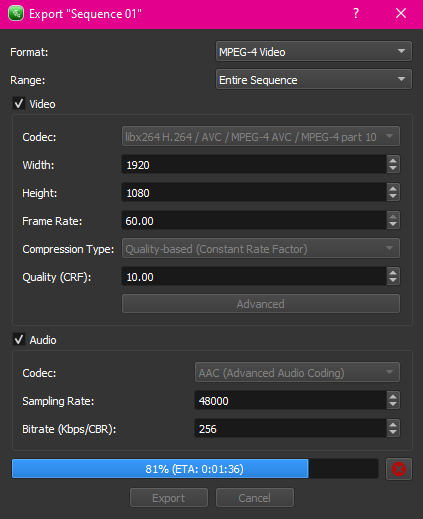Increase Width with the up arrow
The width and height of the screenshot is (423, 519).
(x=393, y=160)
